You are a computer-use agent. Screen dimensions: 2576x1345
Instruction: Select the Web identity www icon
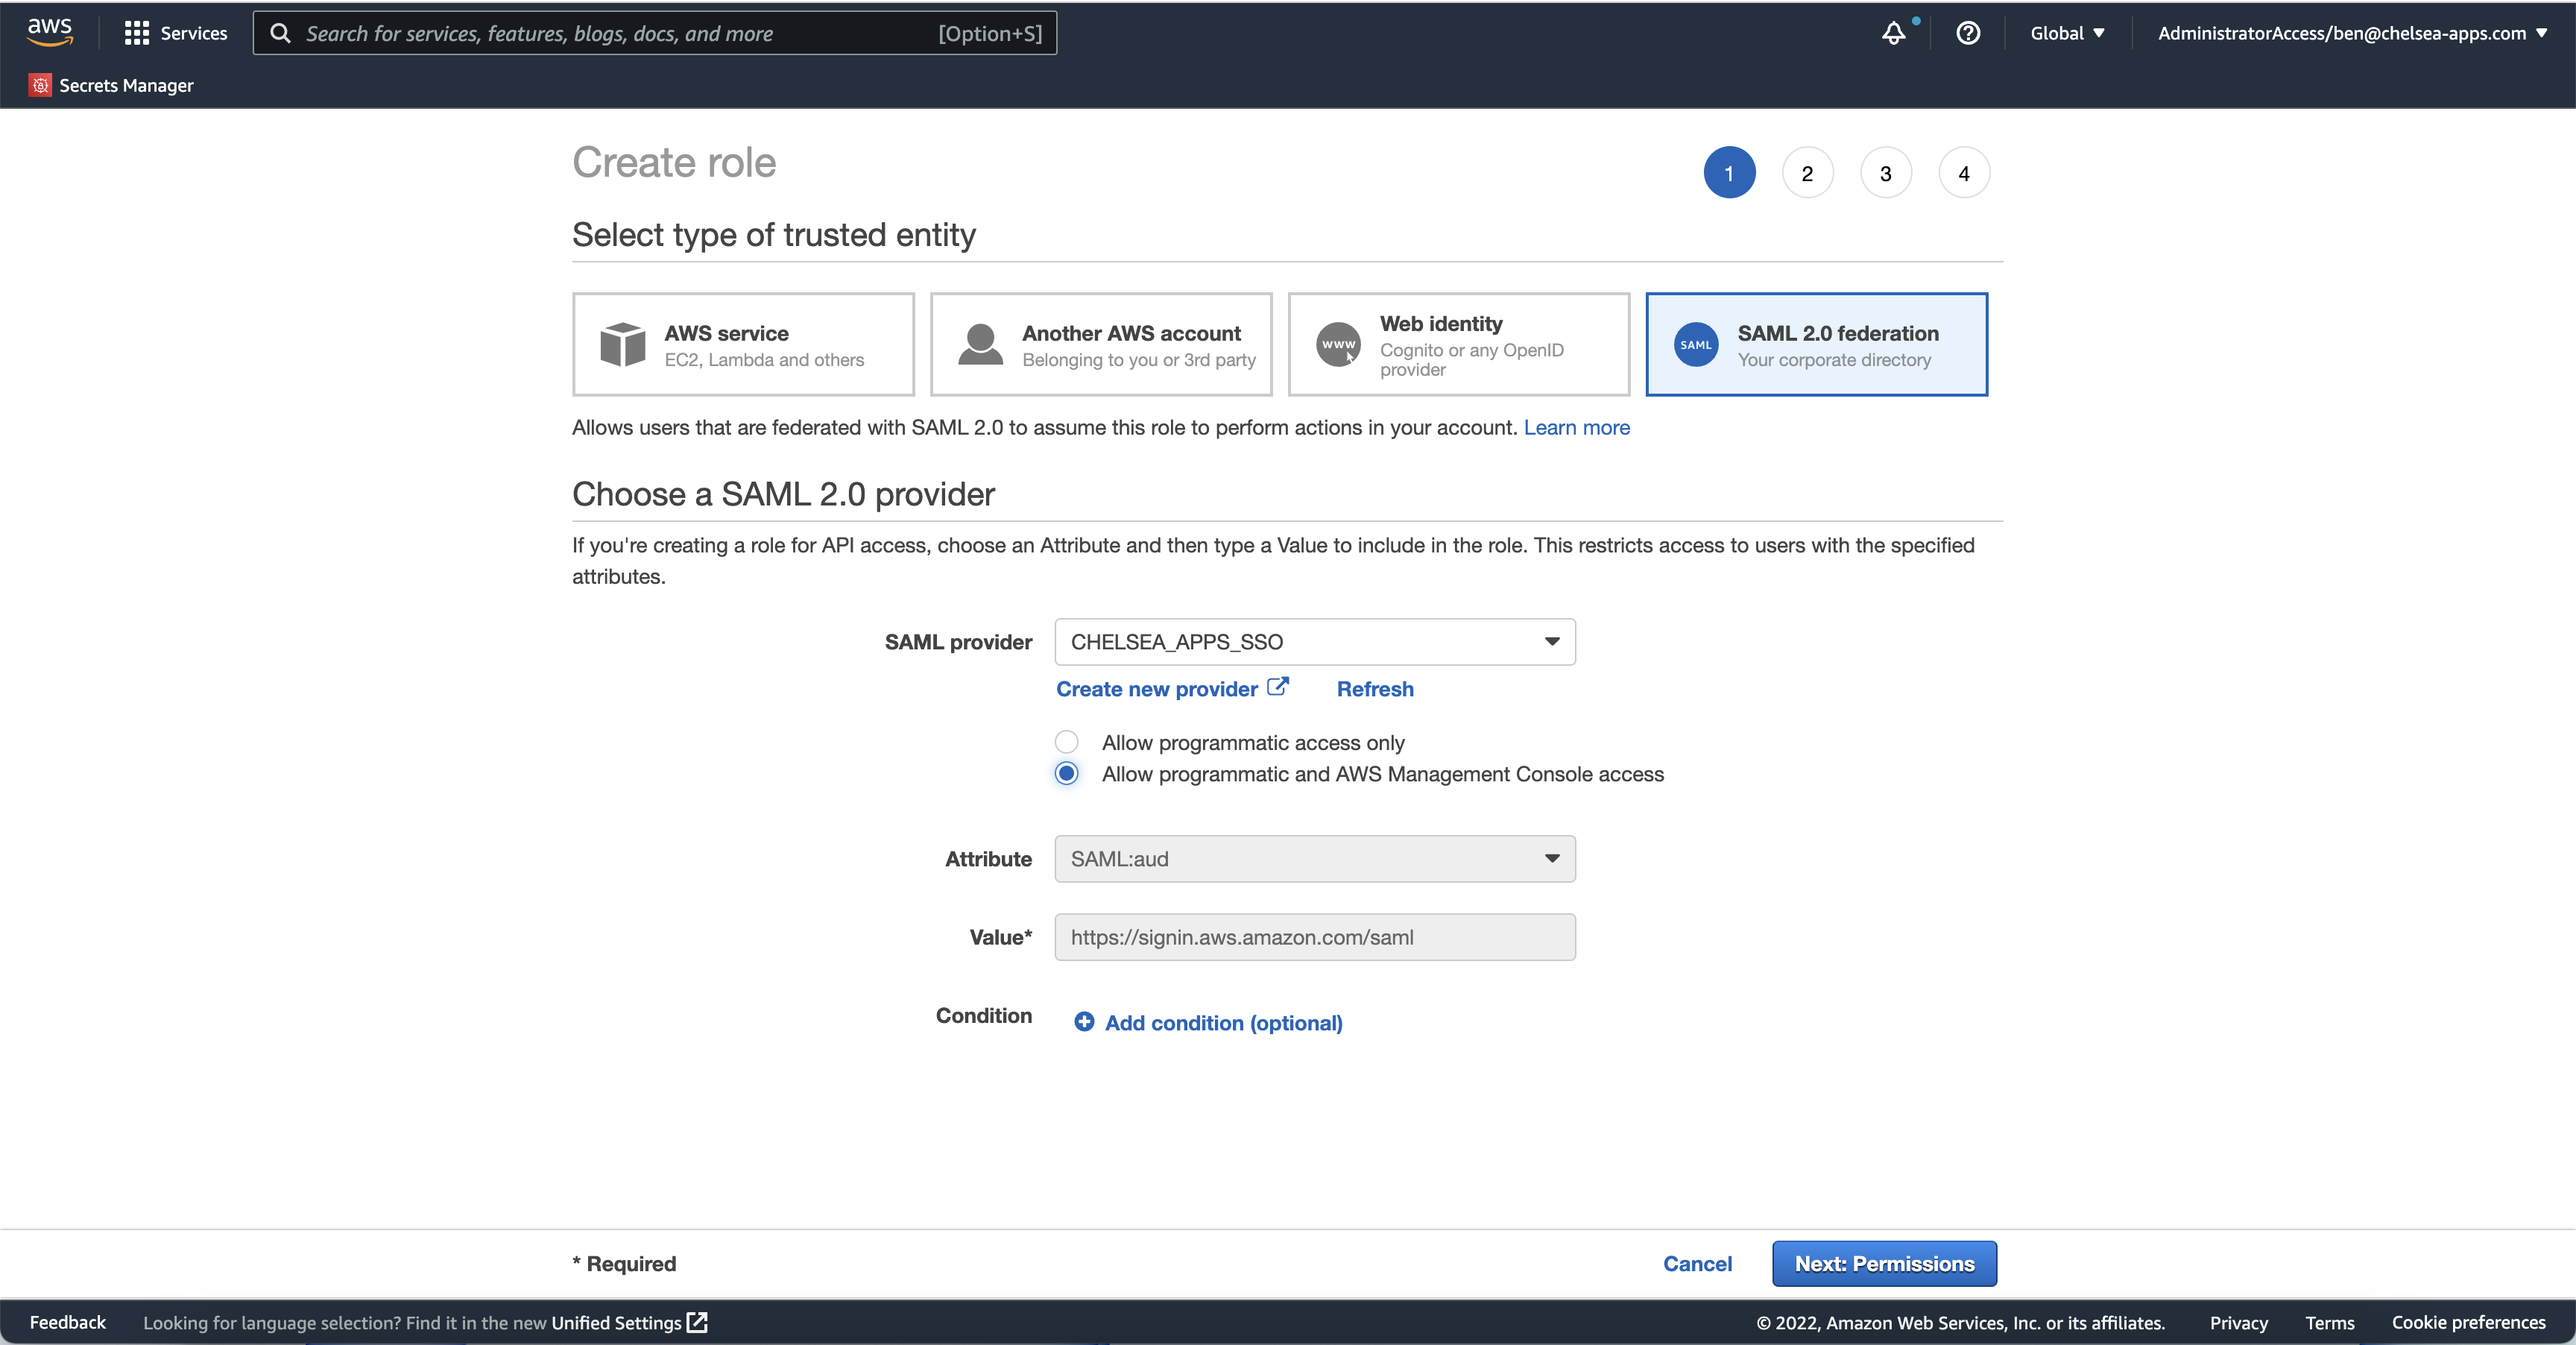coord(1338,345)
